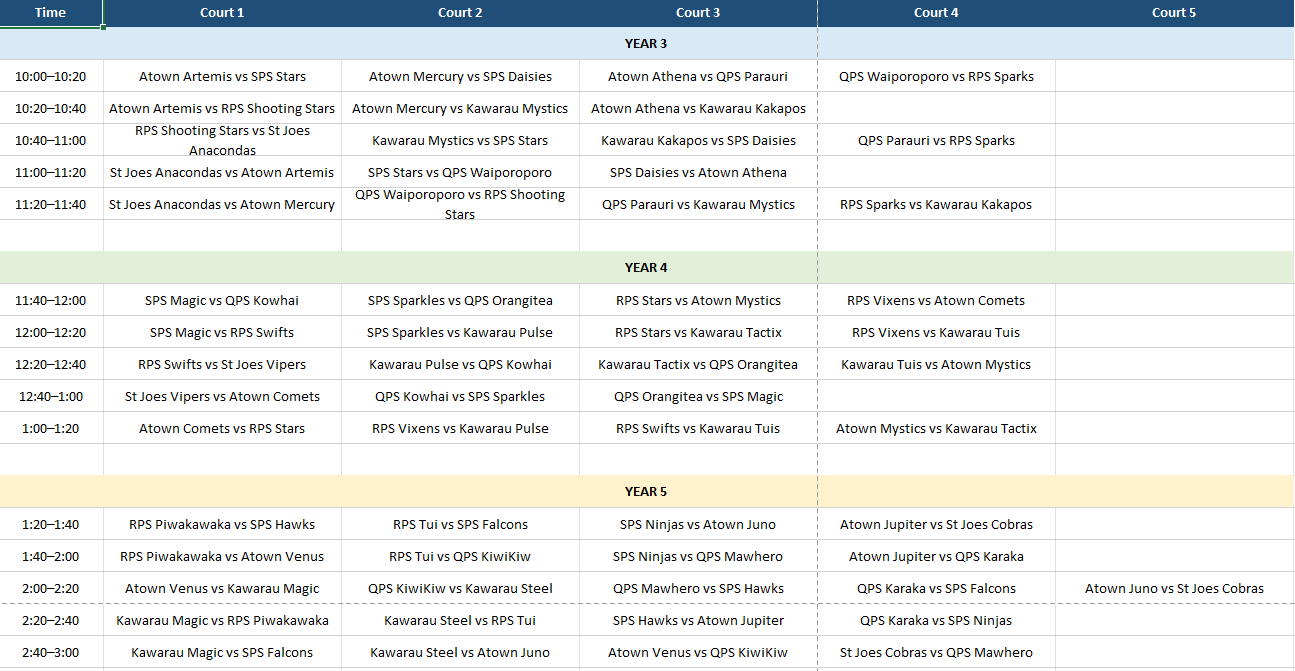Select RPS Piwakawaka vs SPS Hawks cell
The width and height of the screenshot is (1295, 671).
(222, 525)
